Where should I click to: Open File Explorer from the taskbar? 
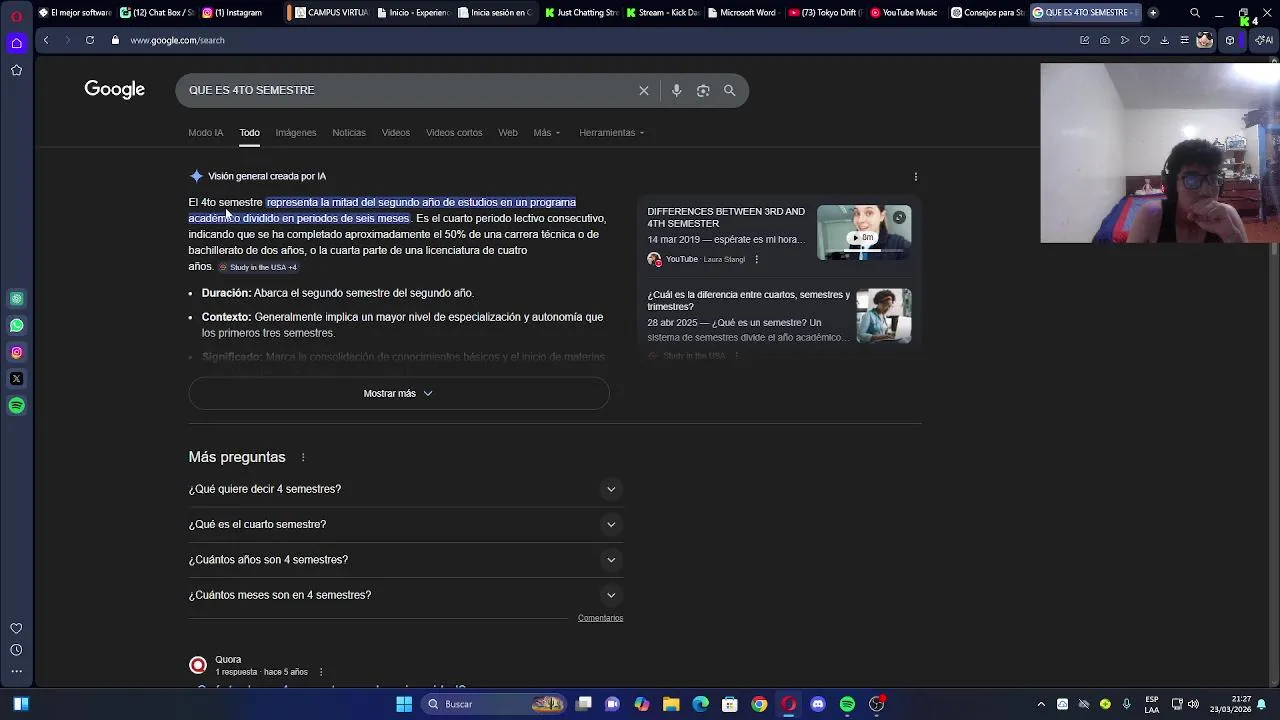(671, 704)
